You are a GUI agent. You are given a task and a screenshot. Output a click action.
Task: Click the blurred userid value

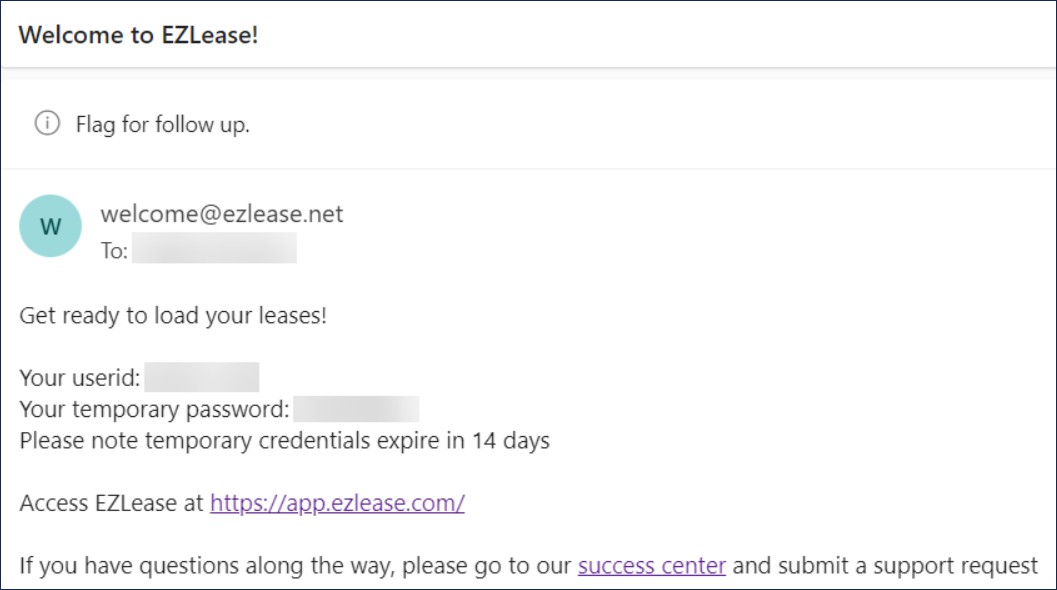202,377
